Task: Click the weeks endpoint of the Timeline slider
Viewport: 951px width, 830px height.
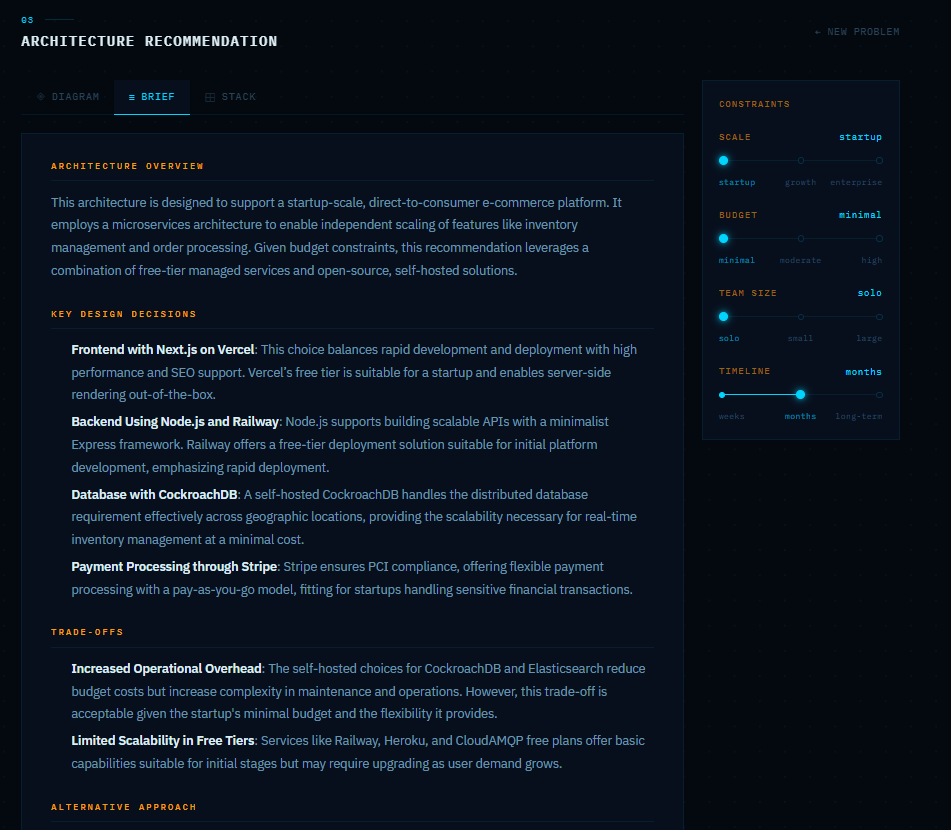Action: pyautogui.click(x=723, y=394)
